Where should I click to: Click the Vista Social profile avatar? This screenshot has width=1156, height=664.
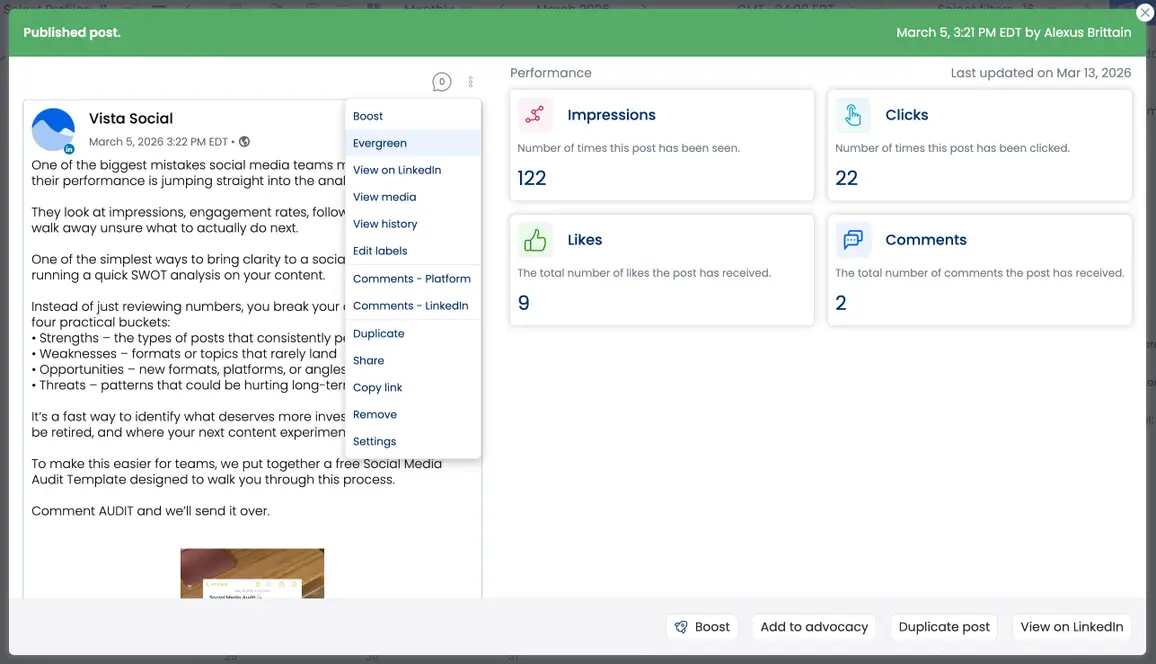(53, 130)
